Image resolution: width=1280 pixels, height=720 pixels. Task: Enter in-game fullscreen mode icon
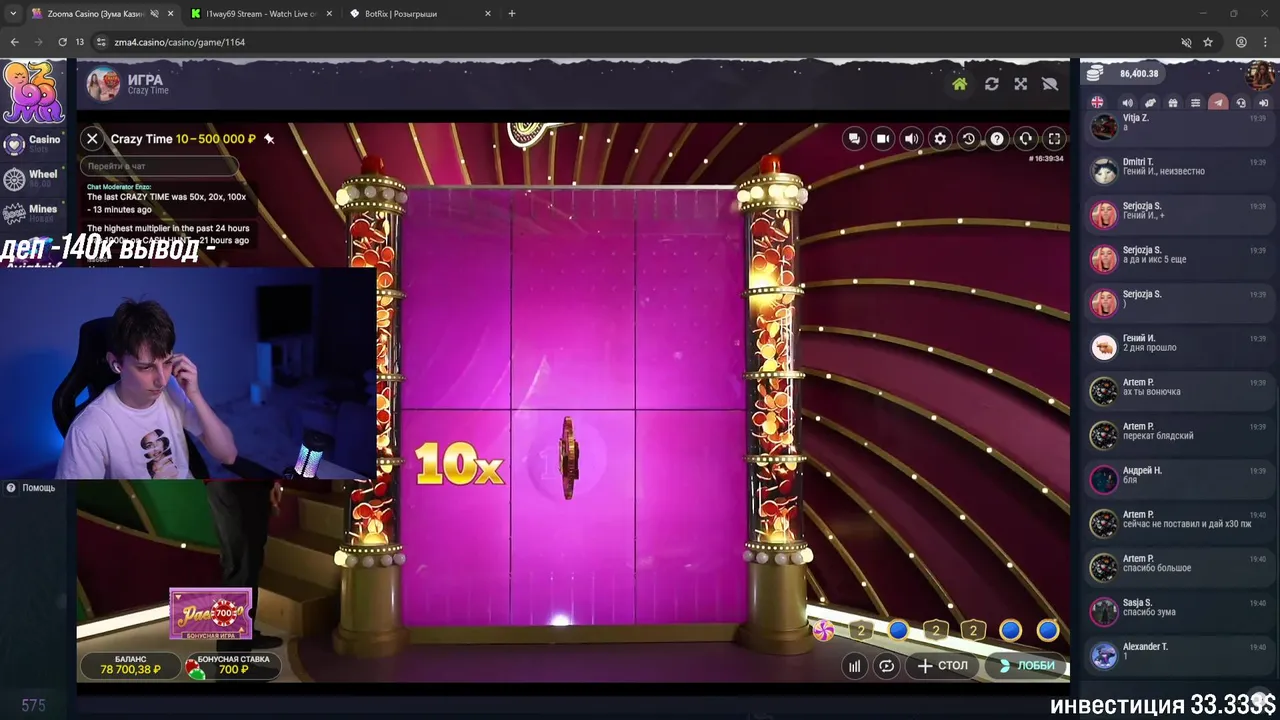coord(1054,139)
